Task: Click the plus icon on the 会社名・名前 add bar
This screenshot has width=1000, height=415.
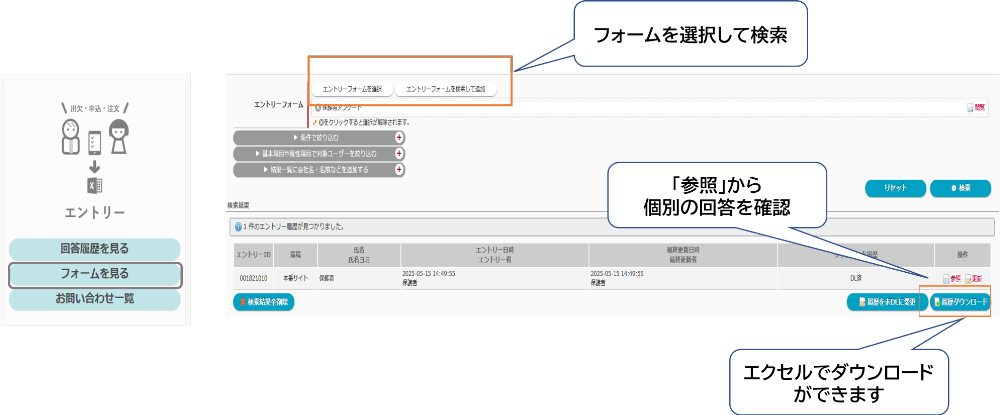Action: pos(400,170)
